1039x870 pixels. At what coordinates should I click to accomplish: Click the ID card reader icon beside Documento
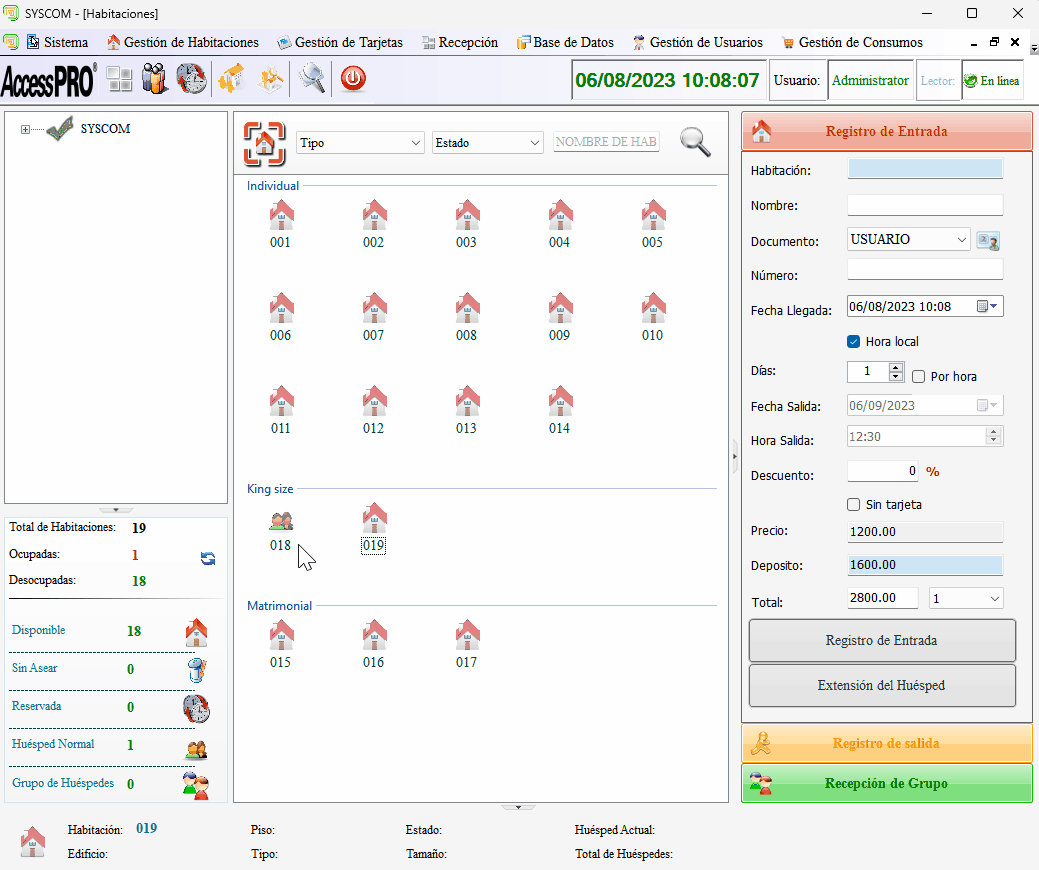(988, 241)
